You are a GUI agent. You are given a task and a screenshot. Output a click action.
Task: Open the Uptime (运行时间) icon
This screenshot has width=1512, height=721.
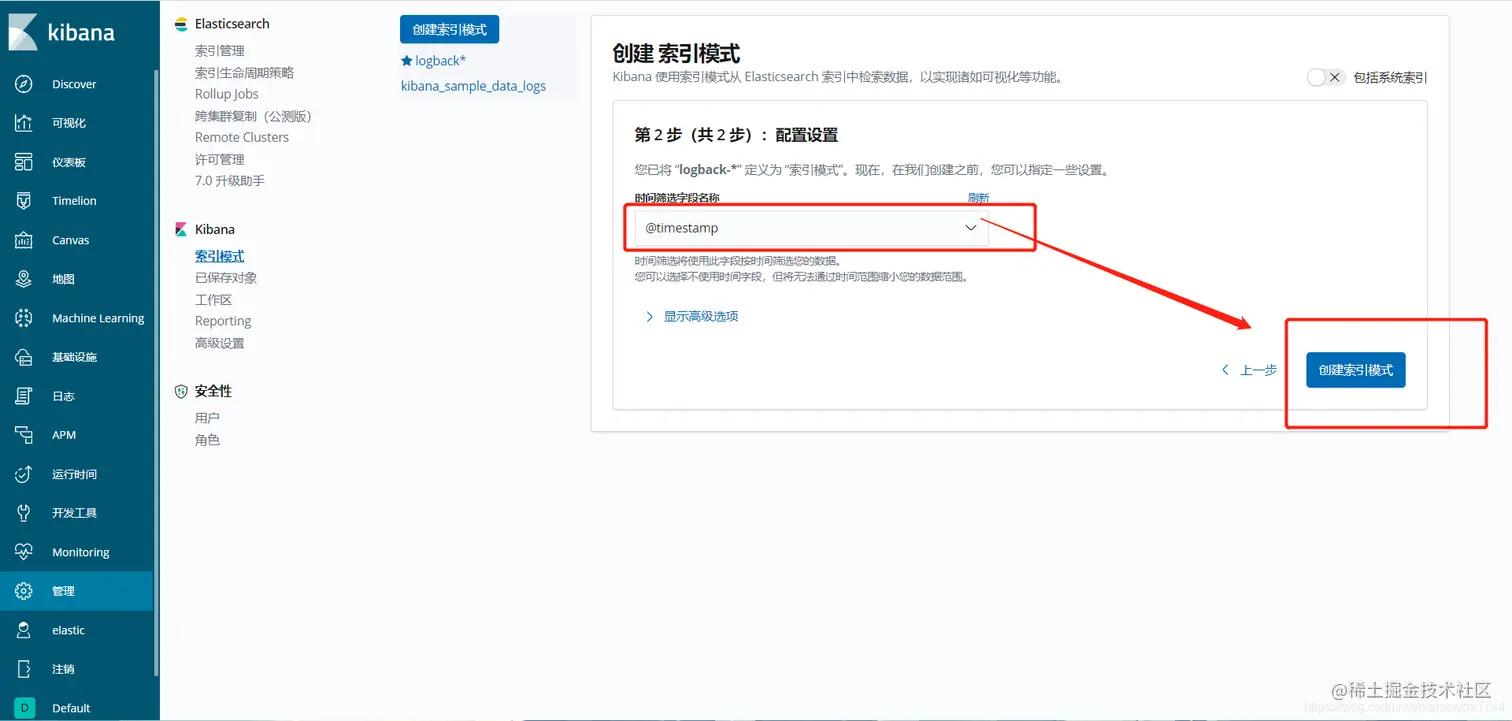(x=24, y=474)
